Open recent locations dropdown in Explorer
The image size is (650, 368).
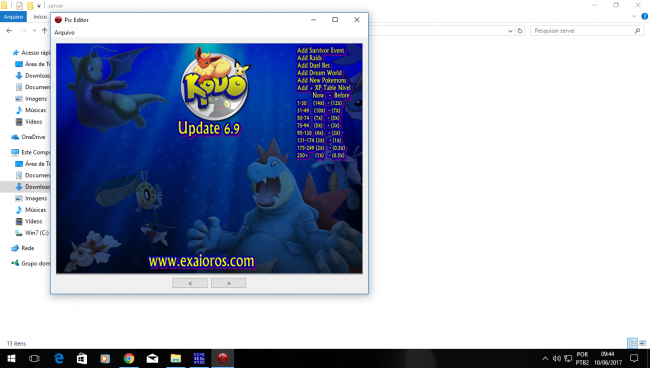pyautogui.click(x=34, y=31)
